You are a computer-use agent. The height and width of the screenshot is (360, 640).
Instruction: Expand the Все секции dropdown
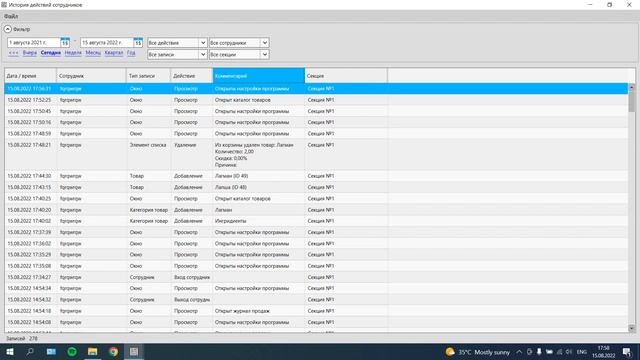point(264,54)
